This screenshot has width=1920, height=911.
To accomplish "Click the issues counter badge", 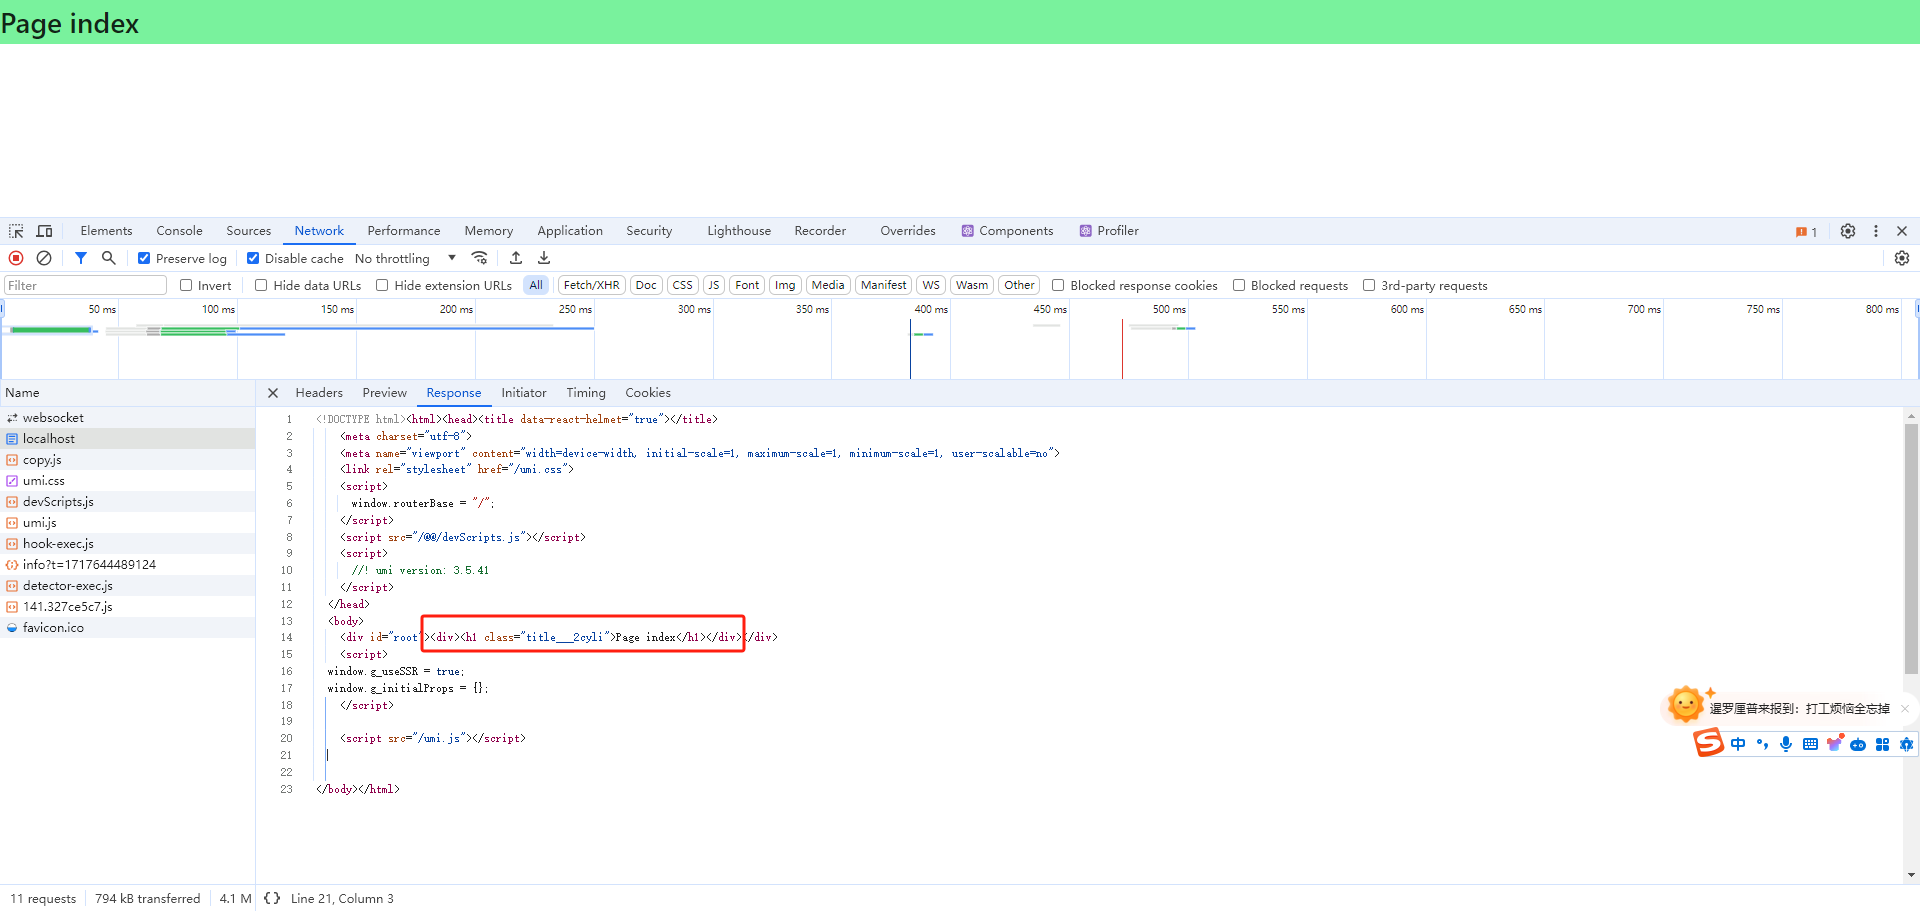I will pyautogui.click(x=1806, y=231).
